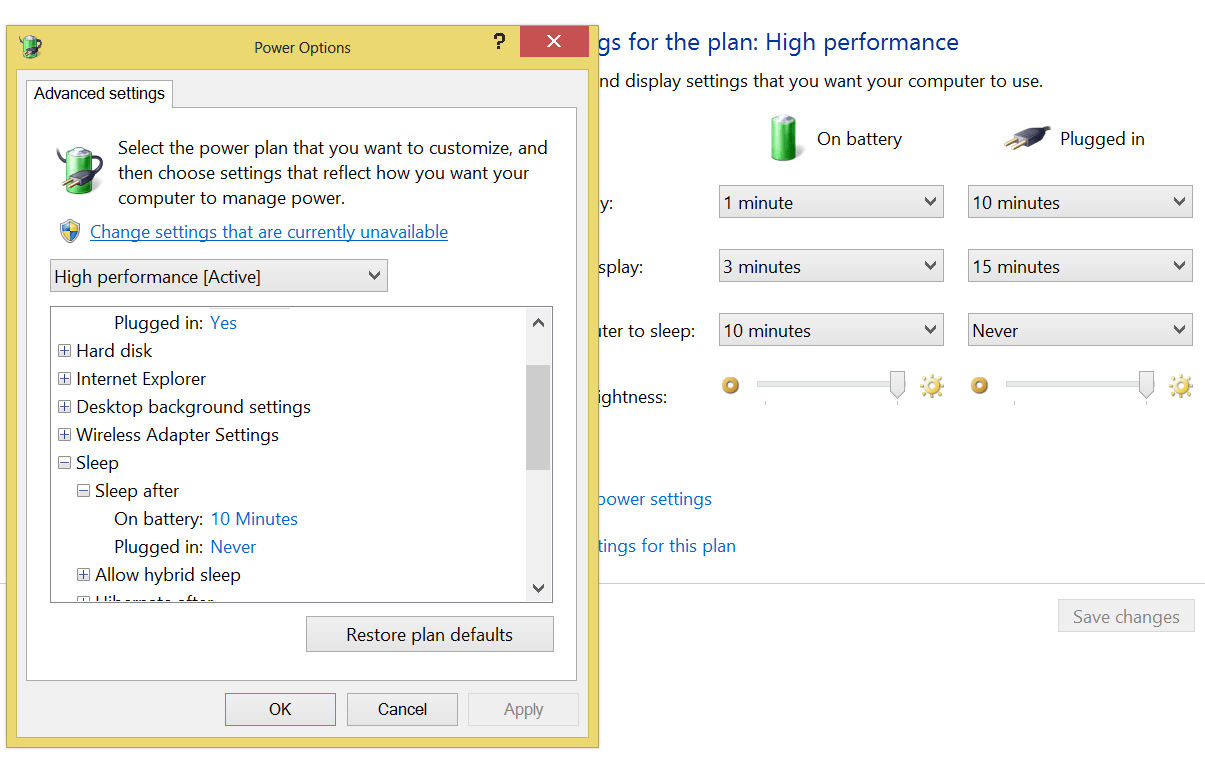Expand the Internet Explorer settings

[x=64, y=379]
